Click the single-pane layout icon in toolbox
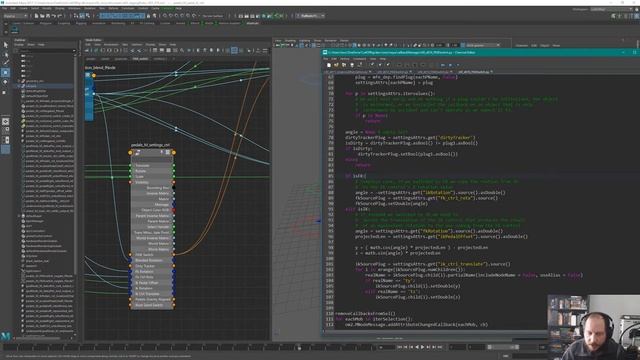 (x=6, y=121)
